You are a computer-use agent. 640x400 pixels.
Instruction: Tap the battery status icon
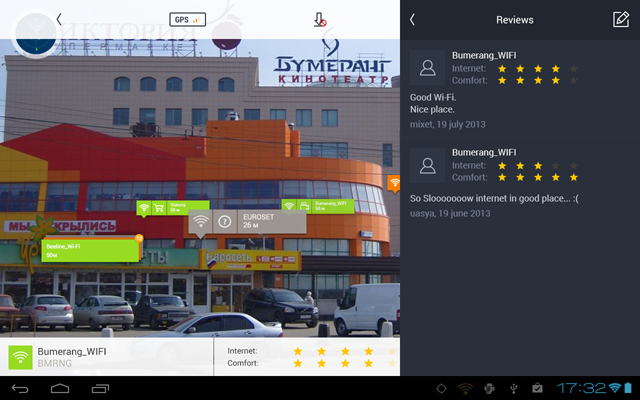point(628,388)
